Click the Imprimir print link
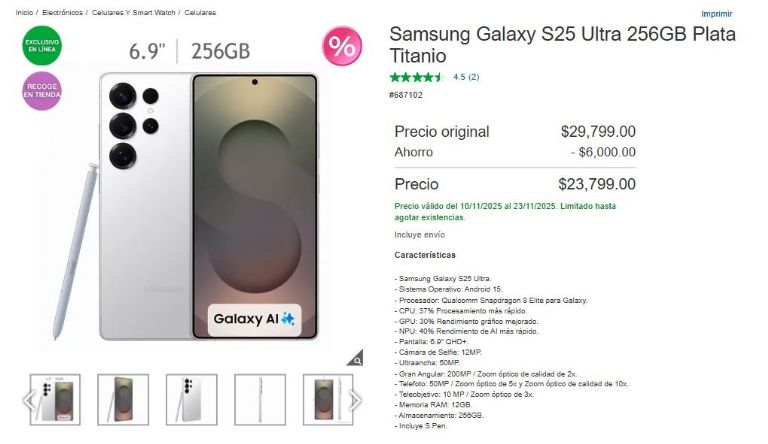The image size is (768, 444). pos(717,14)
